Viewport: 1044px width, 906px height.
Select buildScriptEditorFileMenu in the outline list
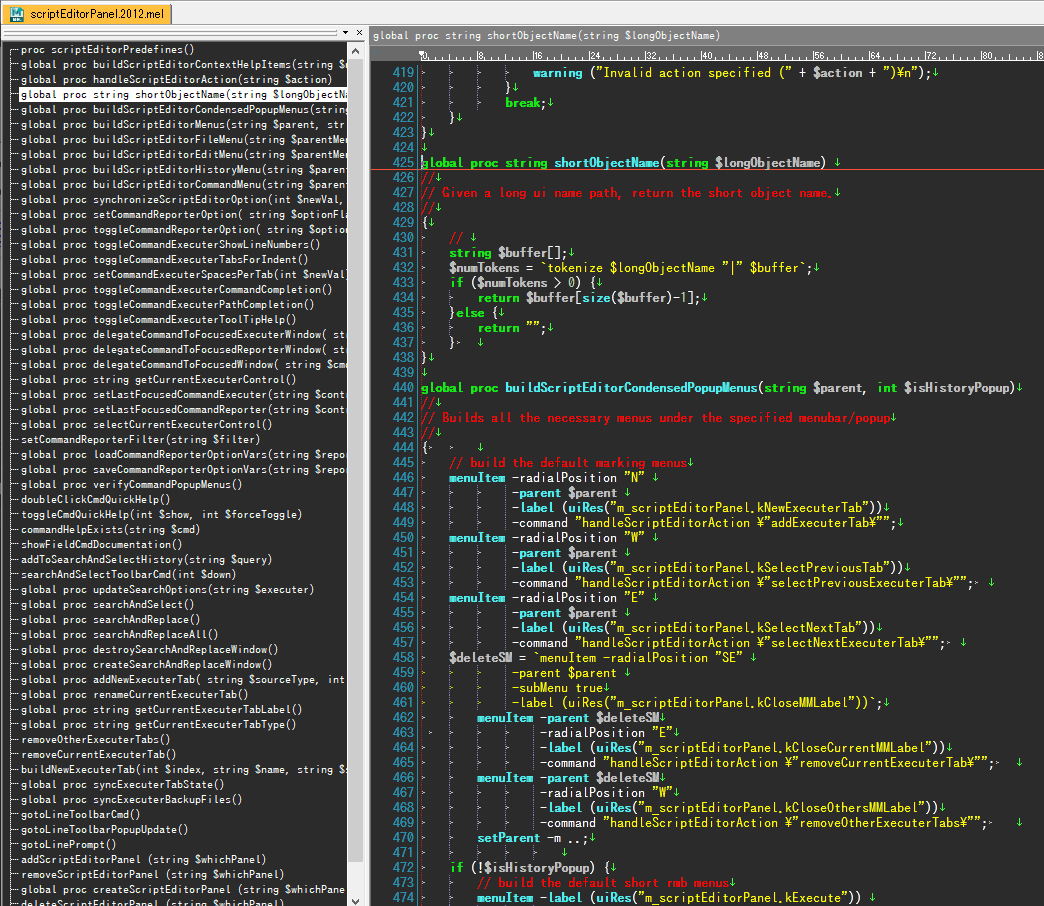(184, 139)
